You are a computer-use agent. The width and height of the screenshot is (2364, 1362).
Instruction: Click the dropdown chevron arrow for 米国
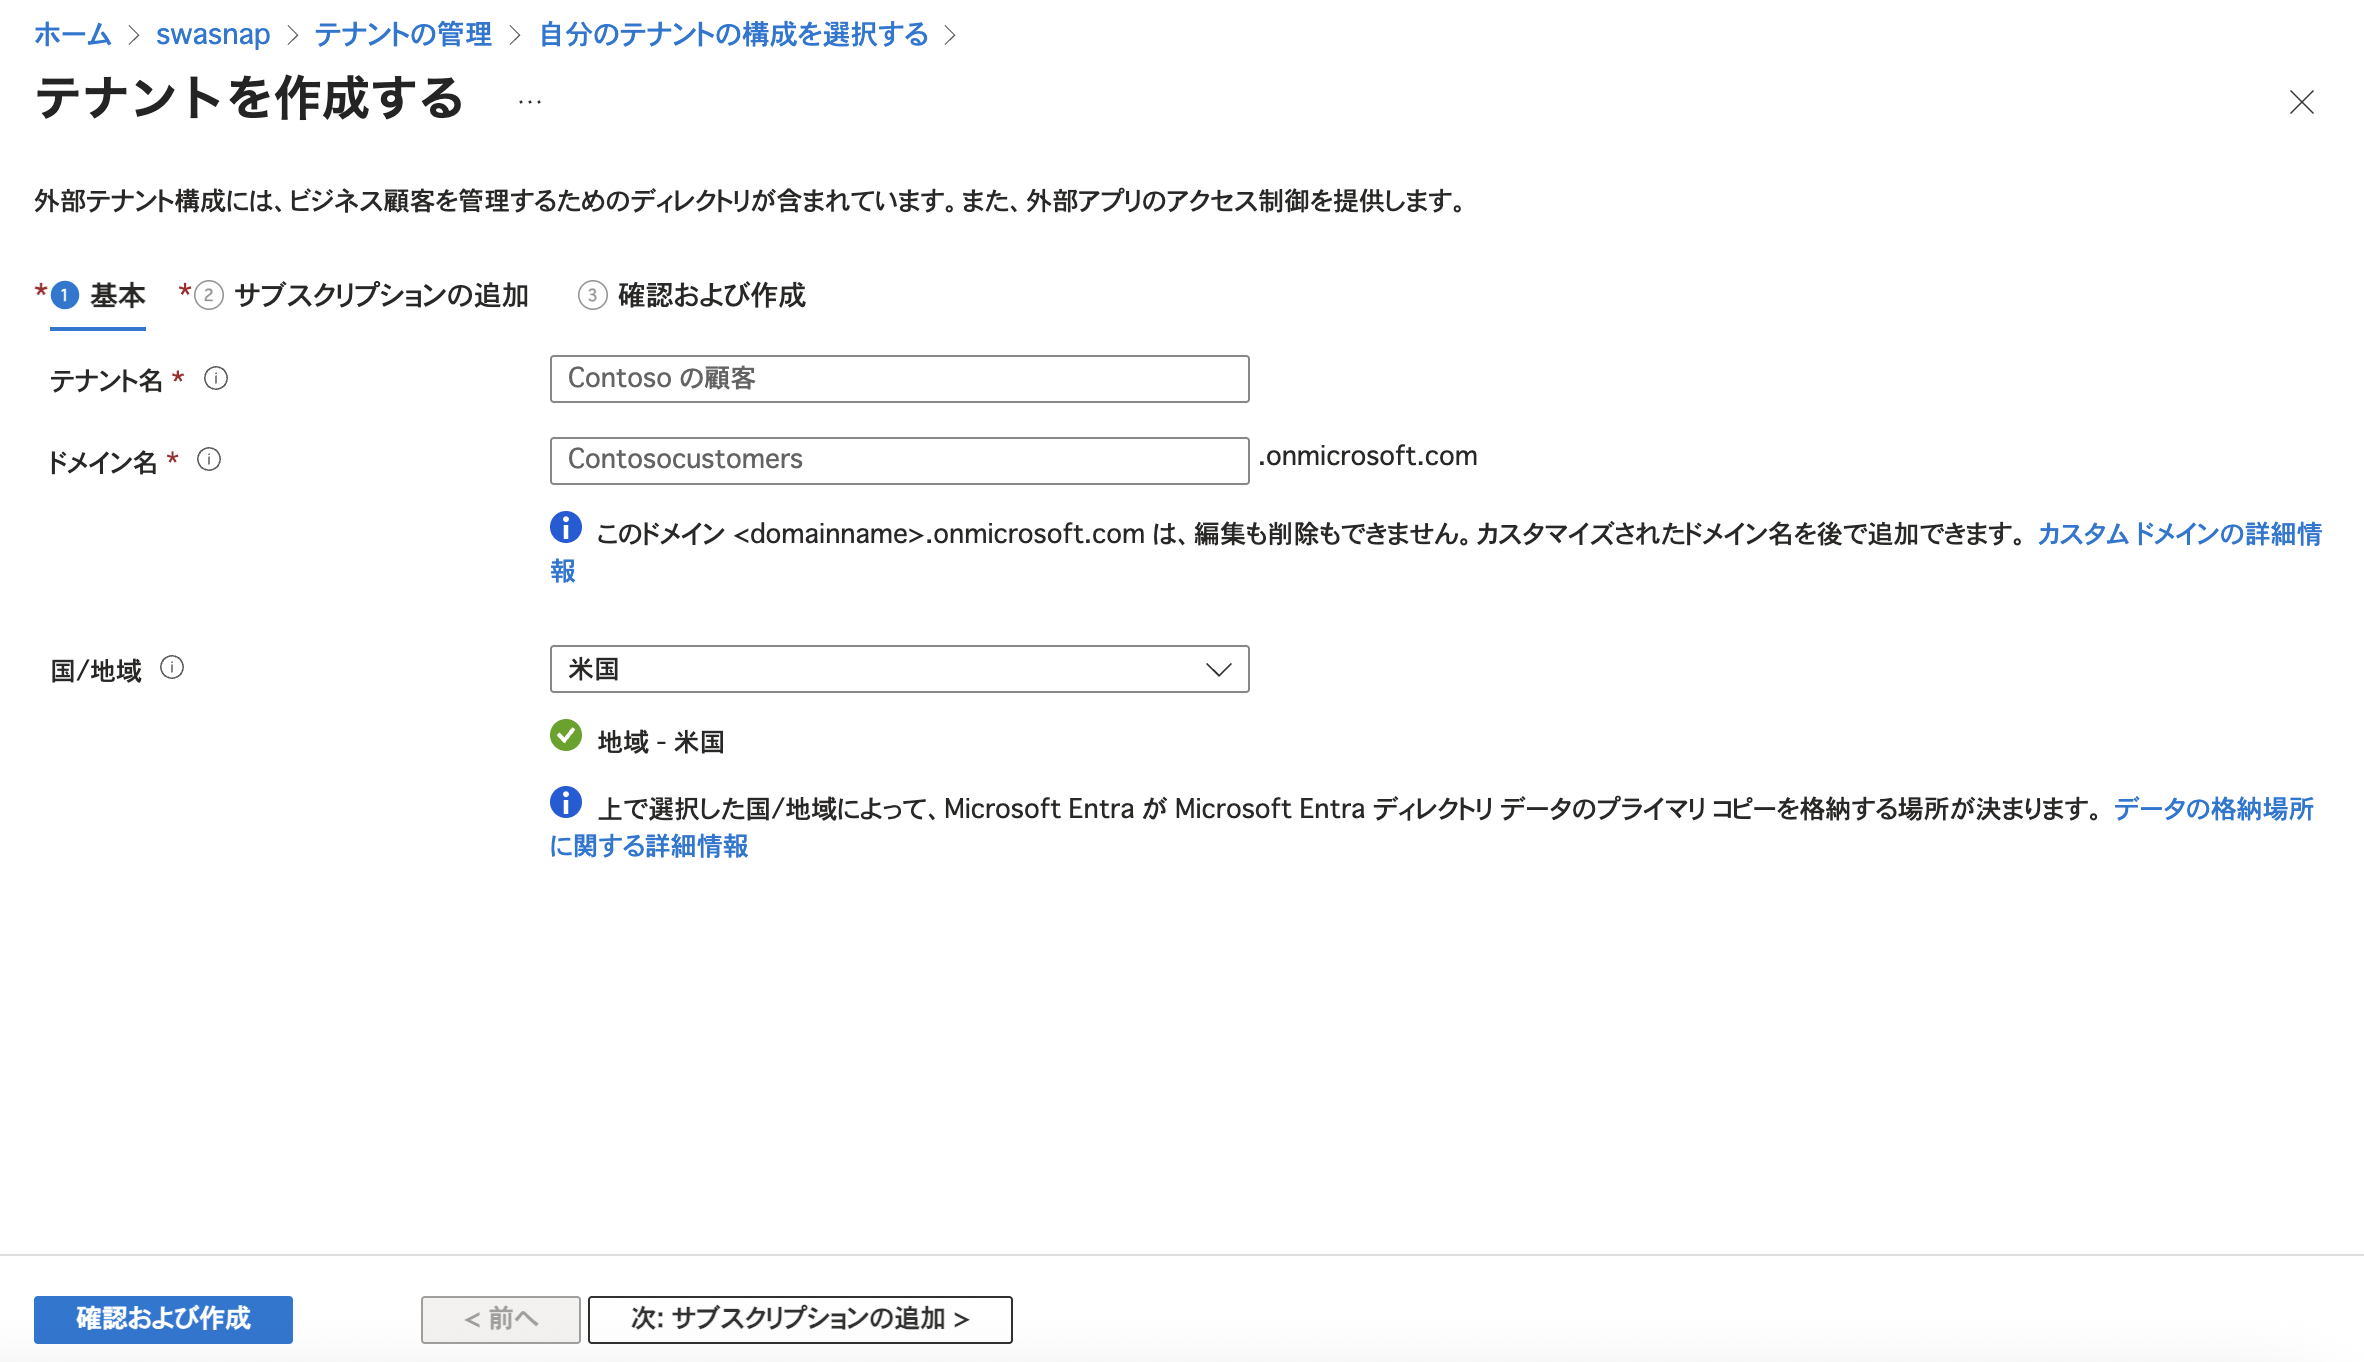coord(1218,669)
